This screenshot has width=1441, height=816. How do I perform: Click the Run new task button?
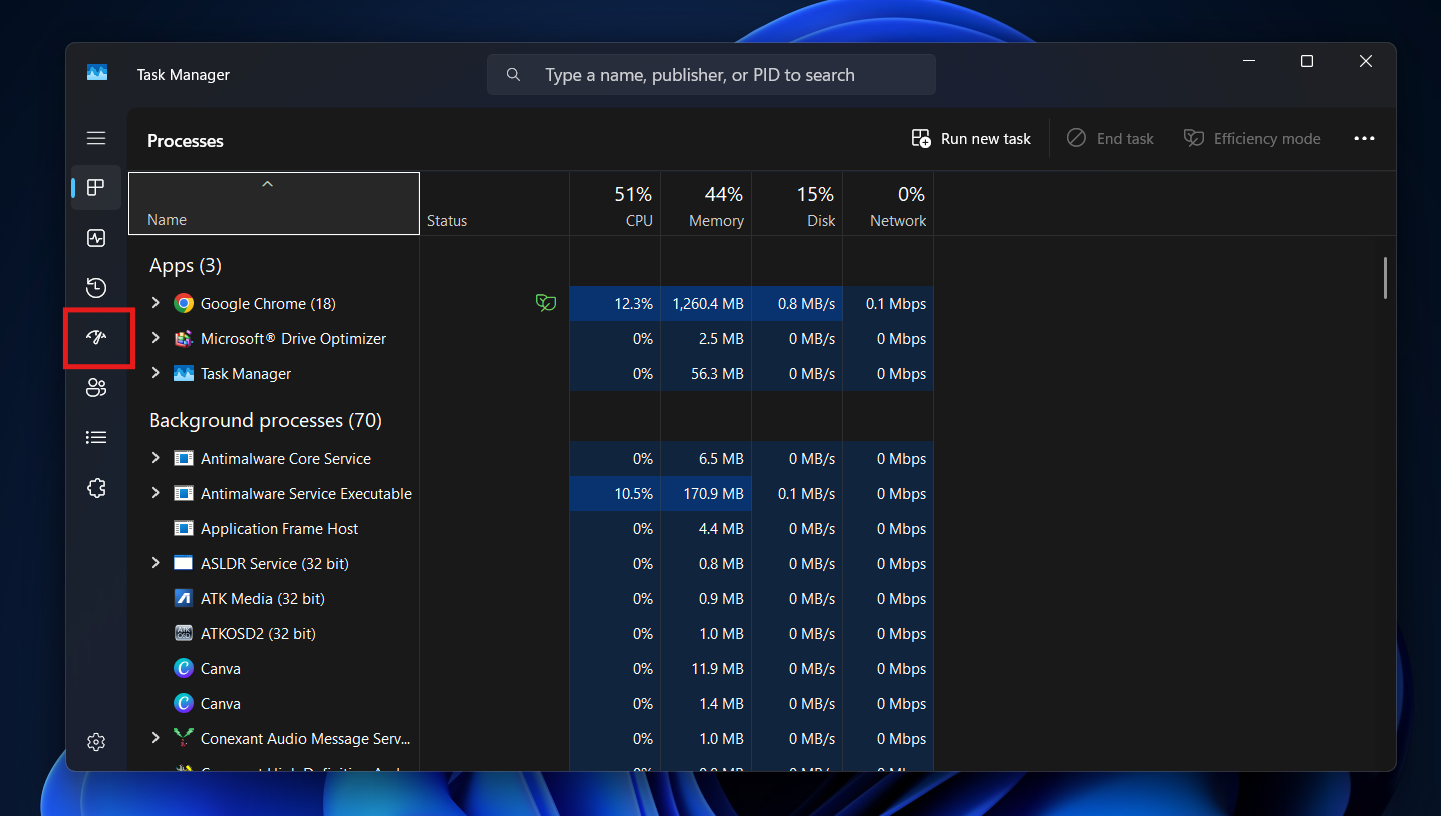coord(970,138)
